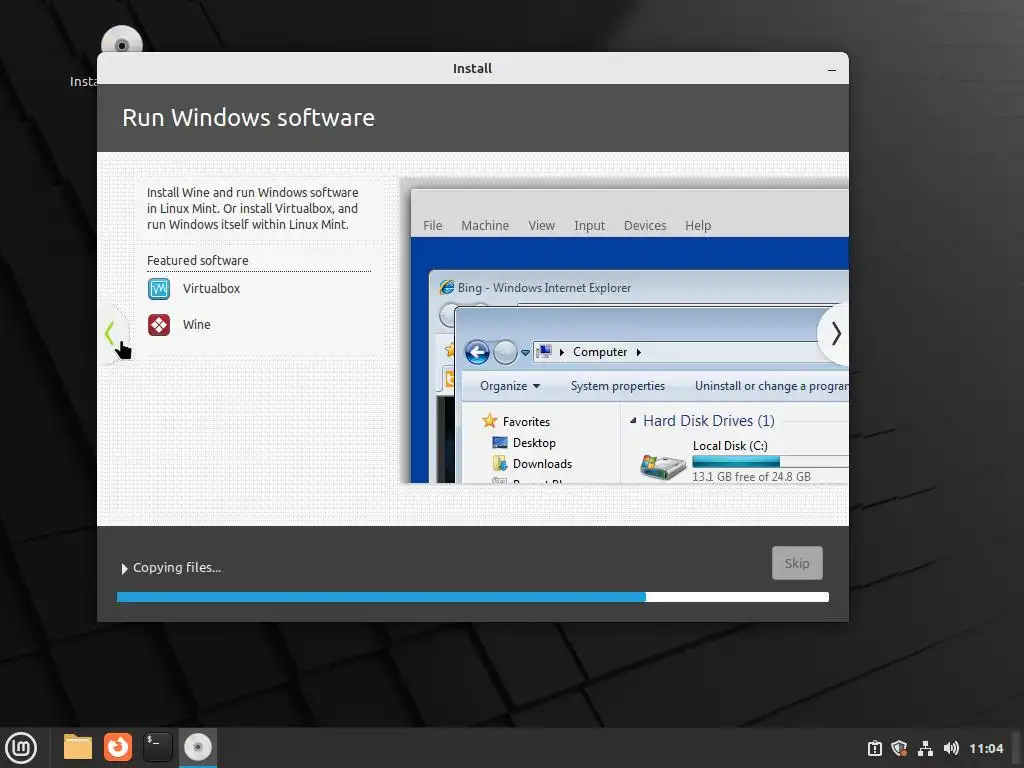Minimize the Install window

point(831,69)
